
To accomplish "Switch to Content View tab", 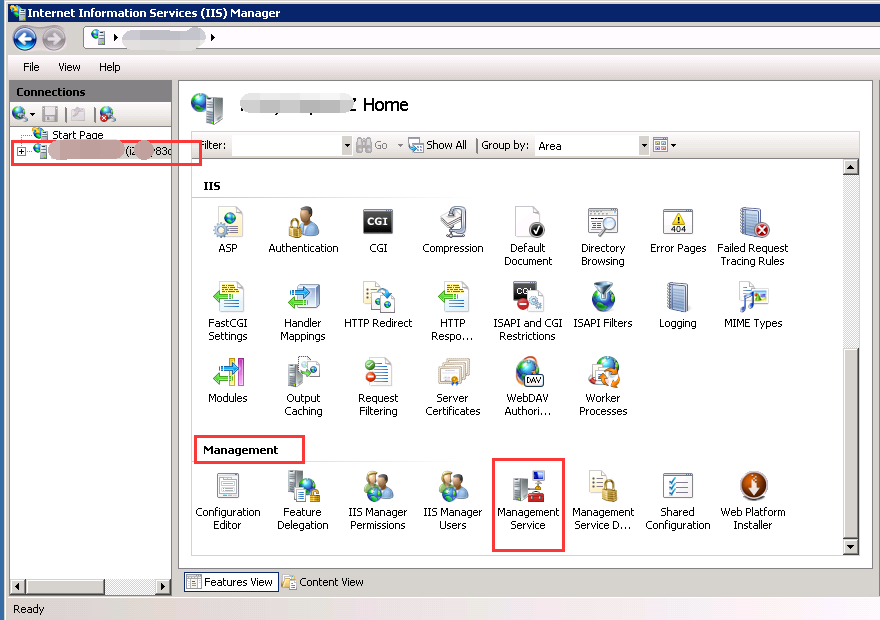I will tap(323, 582).
